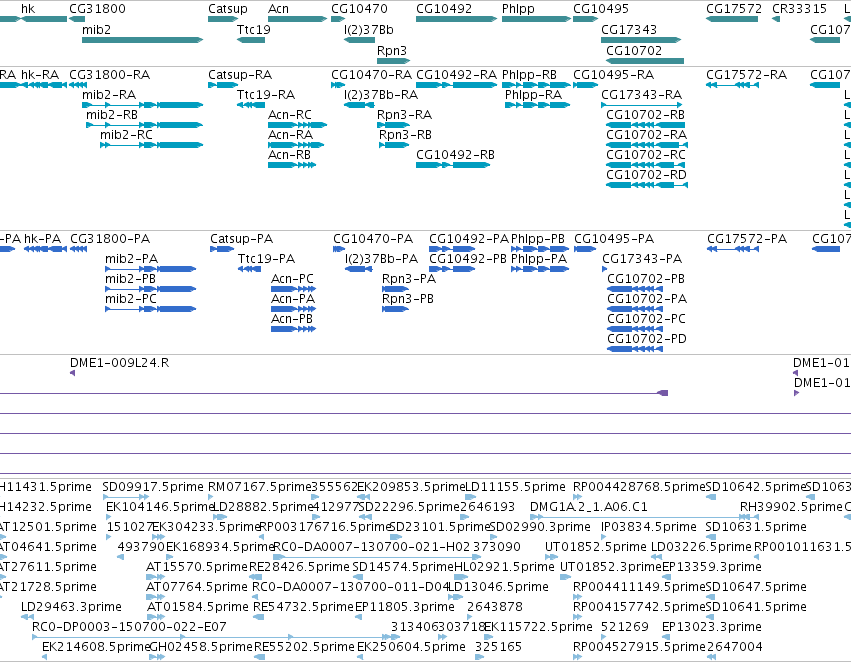Select the CG10702-RB transcript

point(645,125)
